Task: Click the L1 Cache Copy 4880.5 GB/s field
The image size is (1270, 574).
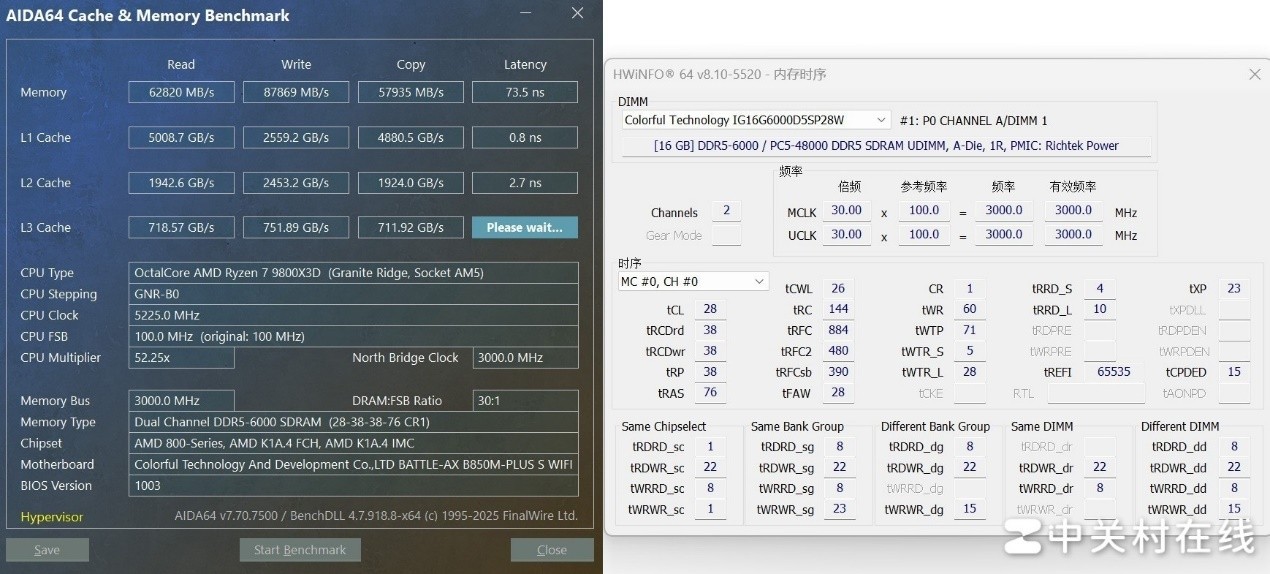Action: tap(411, 138)
